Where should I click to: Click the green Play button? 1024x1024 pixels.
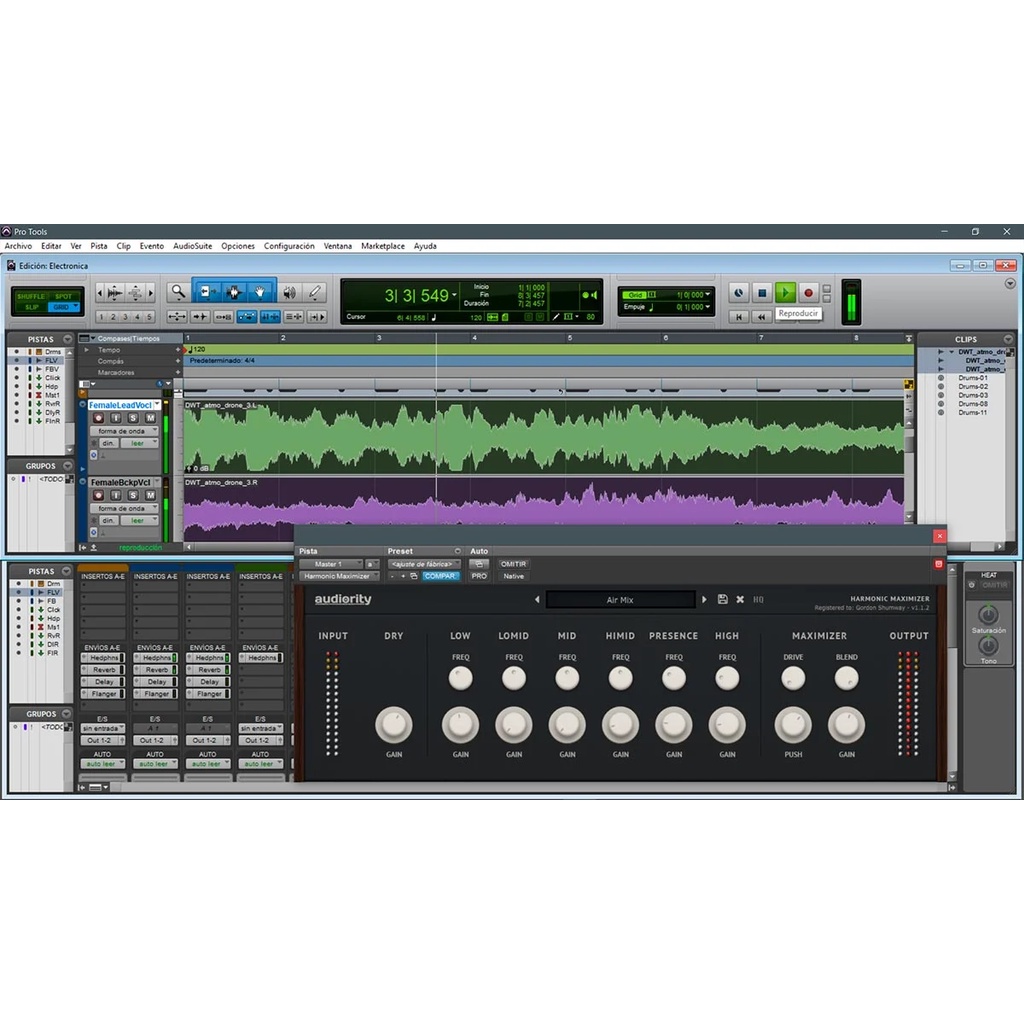coord(785,293)
